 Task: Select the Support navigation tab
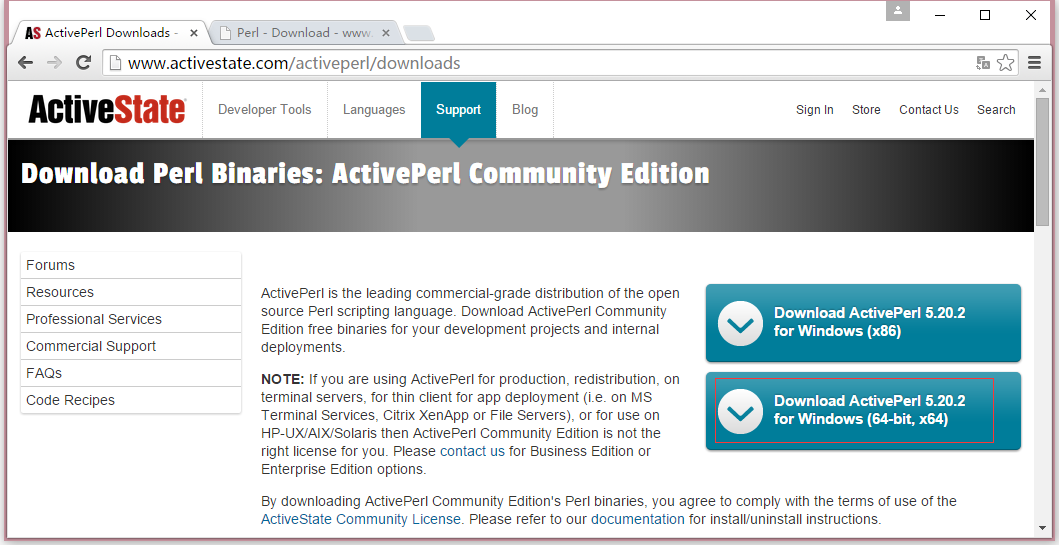[459, 109]
